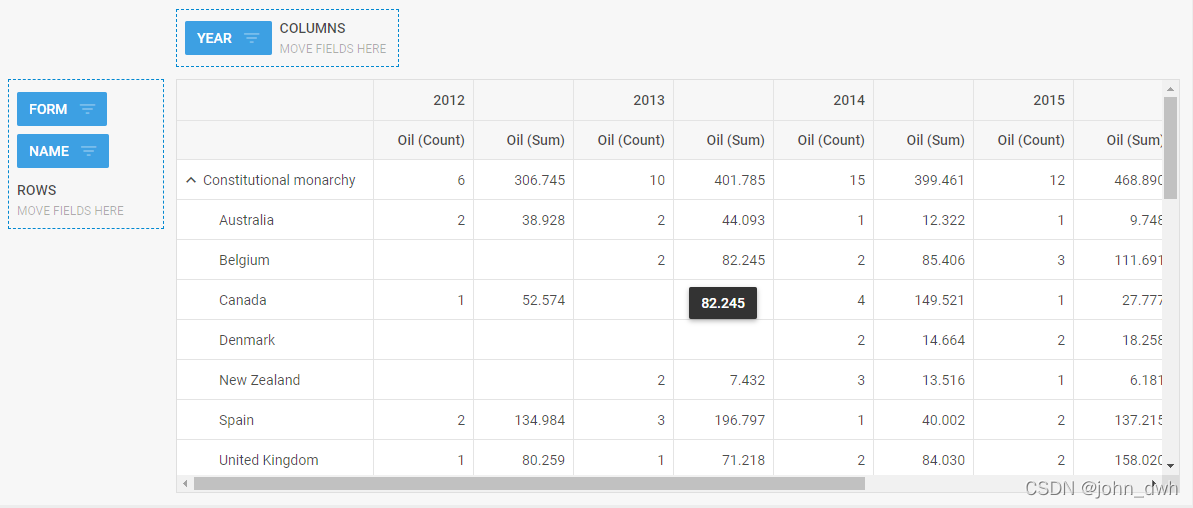Screen dimensions: 1193x508
Task: Click the 149.521 cell for Canada
Action: pyautogui.click(x=924, y=300)
